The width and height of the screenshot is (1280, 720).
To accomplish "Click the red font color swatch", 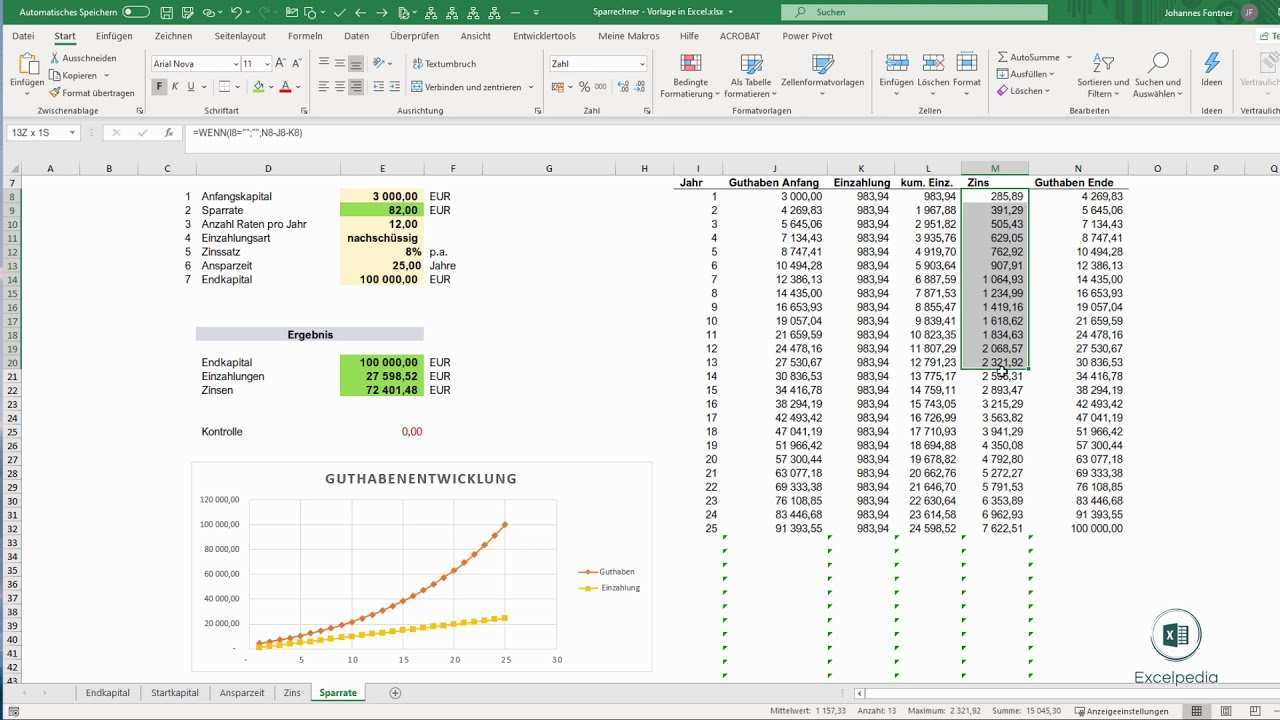I will coord(285,87).
